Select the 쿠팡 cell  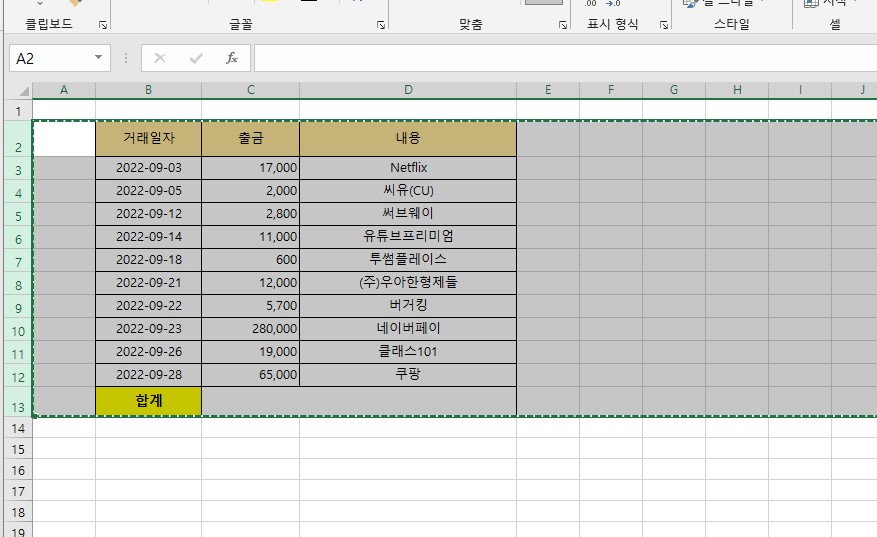pyautogui.click(x=408, y=375)
